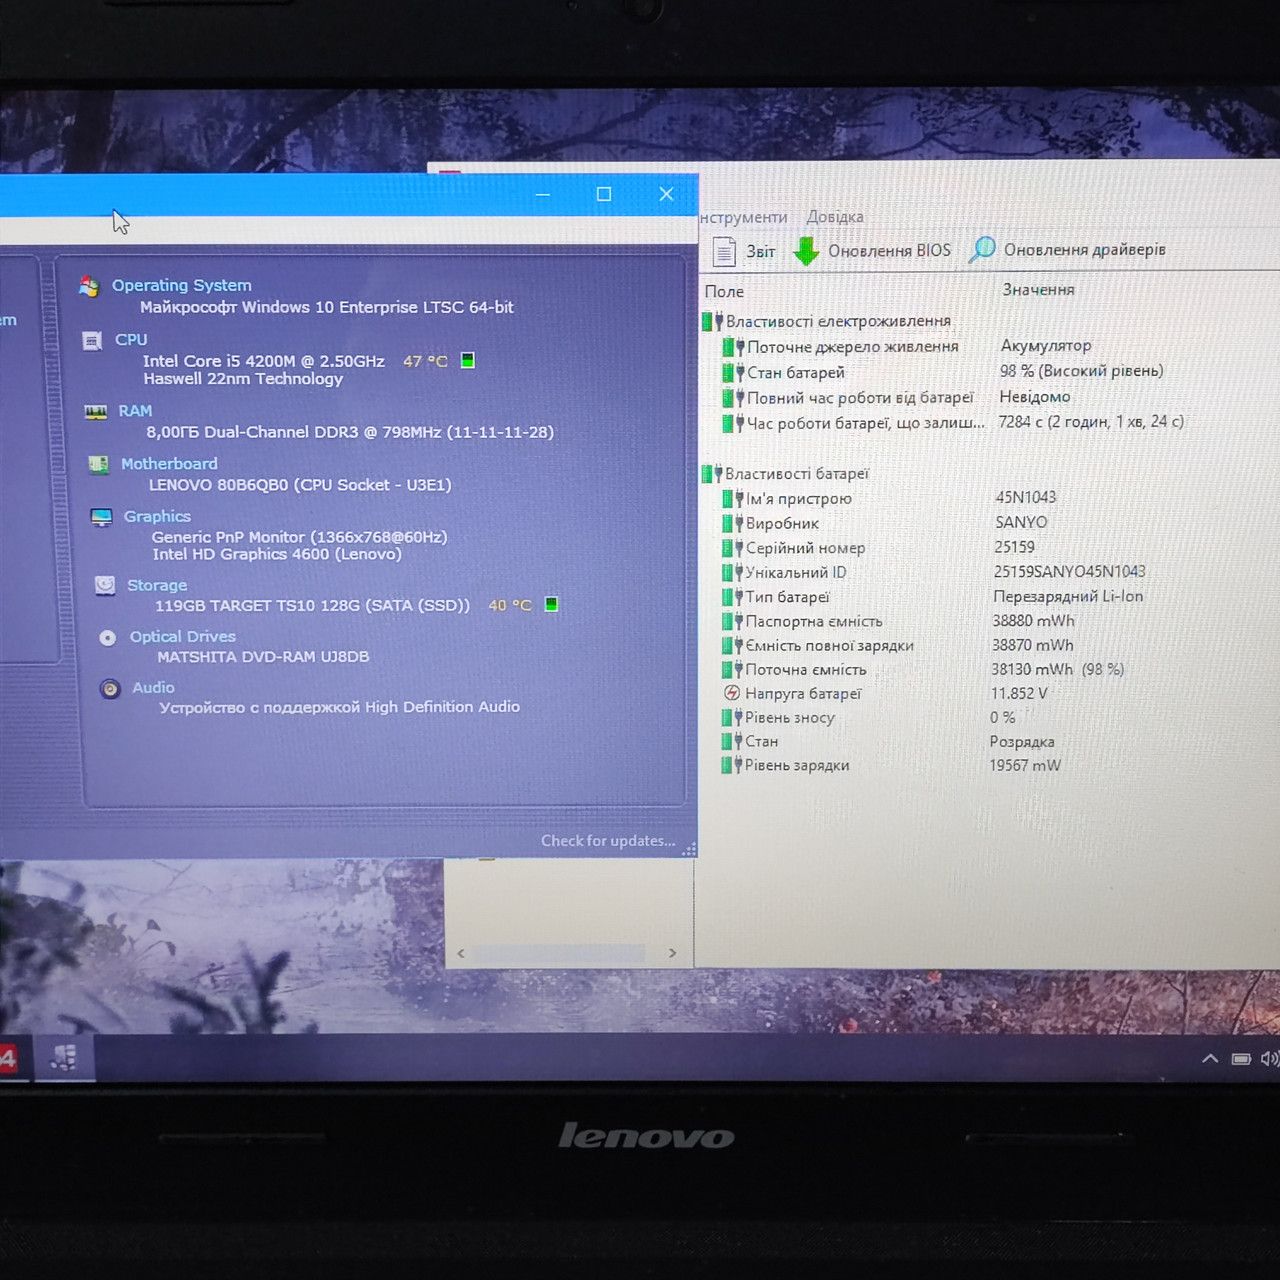Open the Інструменти menu in AIDA64
The width and height of the screenshot is (1280, 1280).
click(743, 217)
